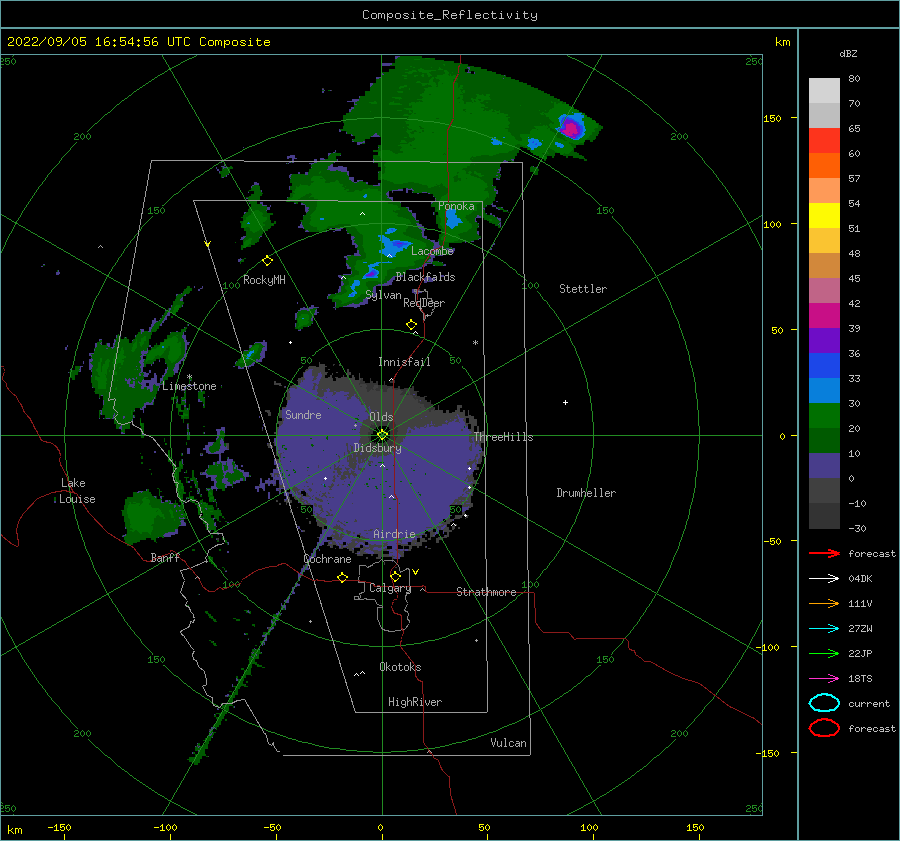Click the Drumheller city label
This screenshot has width=900, height=841.
(586, 493)
